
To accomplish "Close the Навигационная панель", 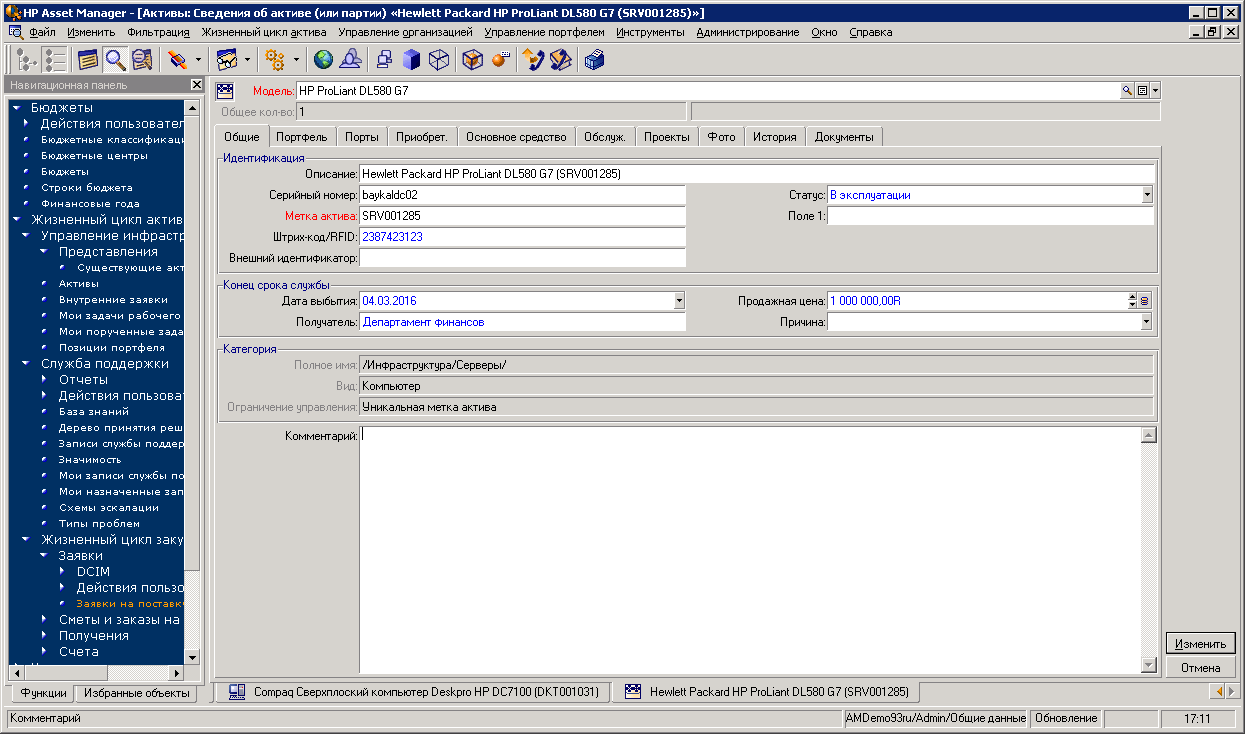I will 196,85.
